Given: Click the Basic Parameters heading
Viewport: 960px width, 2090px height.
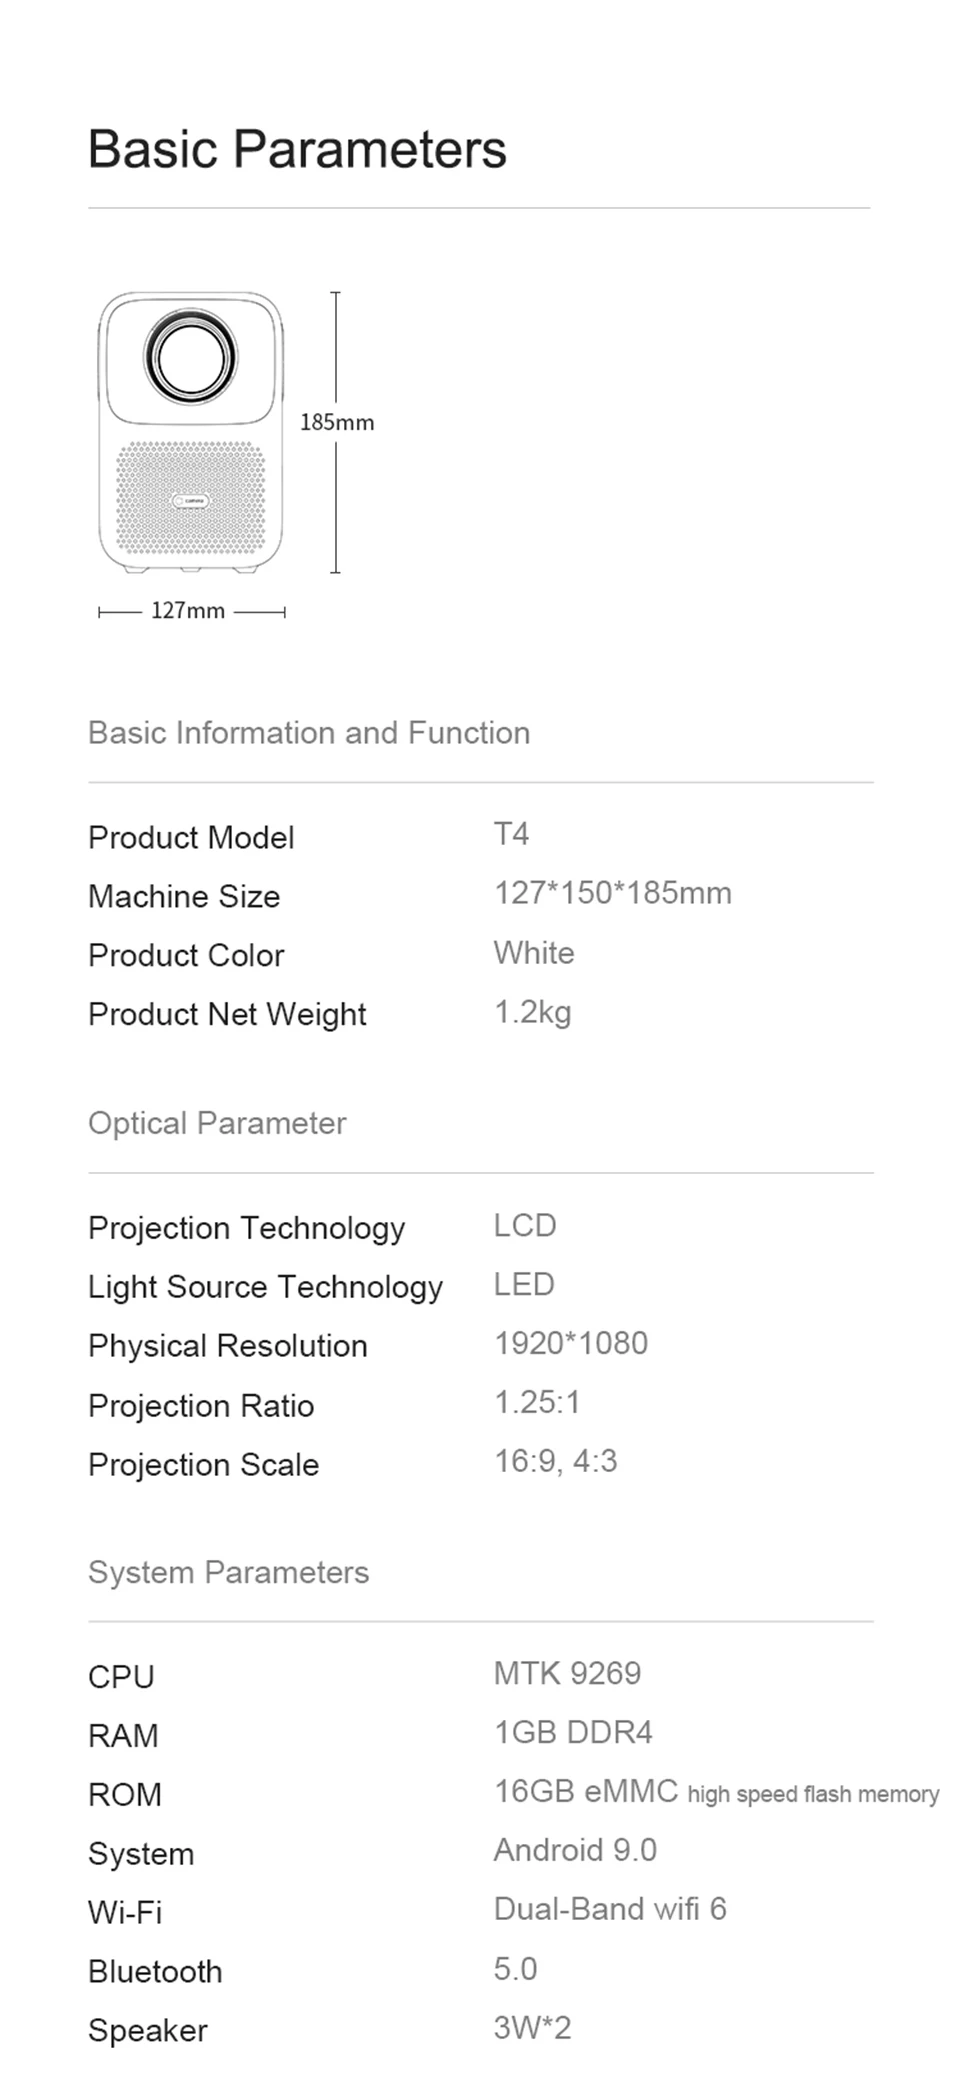Looking at the screenshot, I should [x=297, y=149].
